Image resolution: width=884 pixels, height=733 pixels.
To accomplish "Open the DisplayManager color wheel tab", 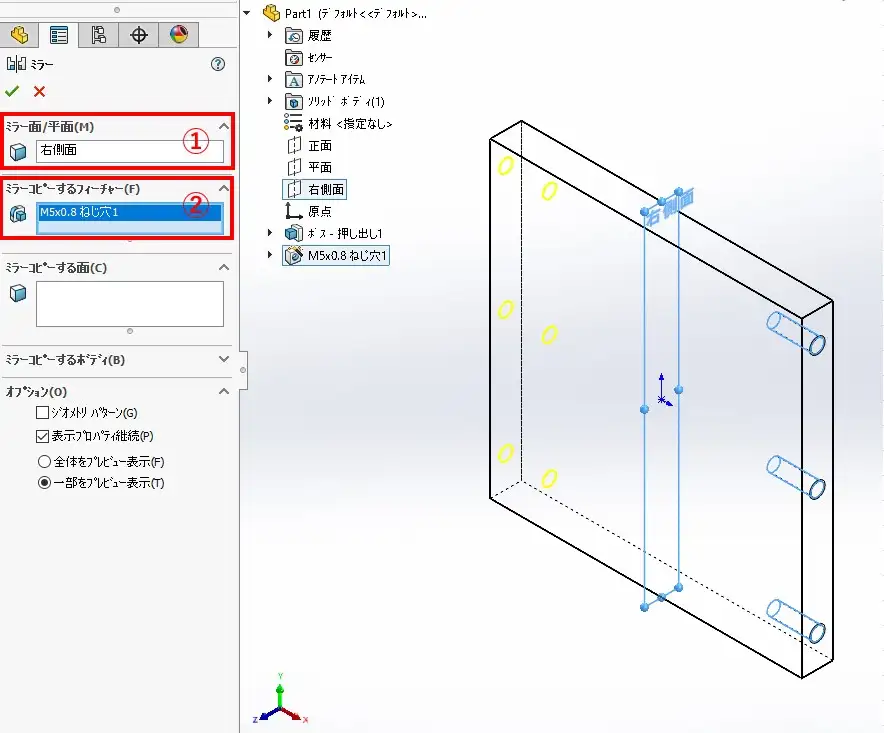I will 179,35.
